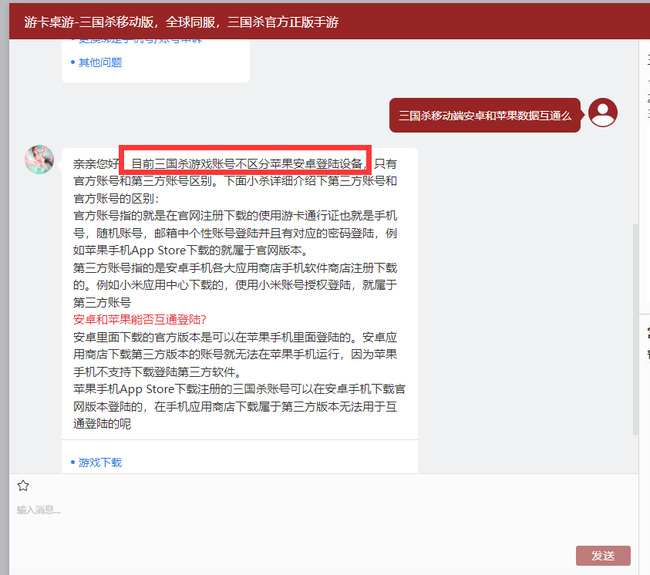Click the line starting 第三方账号指的是安卓手机
The width and height of the screenshot is (650, 575).
(x=235, y=268)
